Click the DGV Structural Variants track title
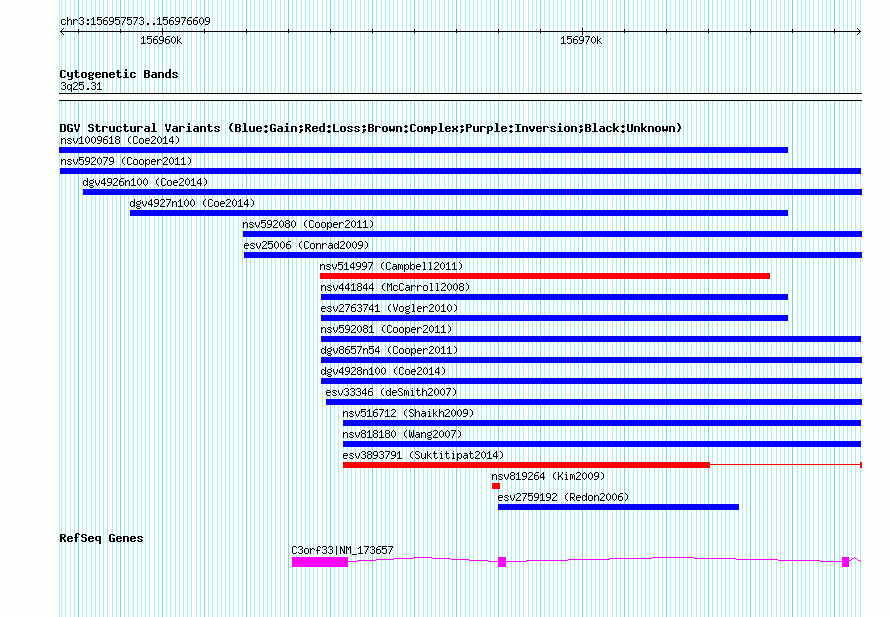 [x=370, y=128]
